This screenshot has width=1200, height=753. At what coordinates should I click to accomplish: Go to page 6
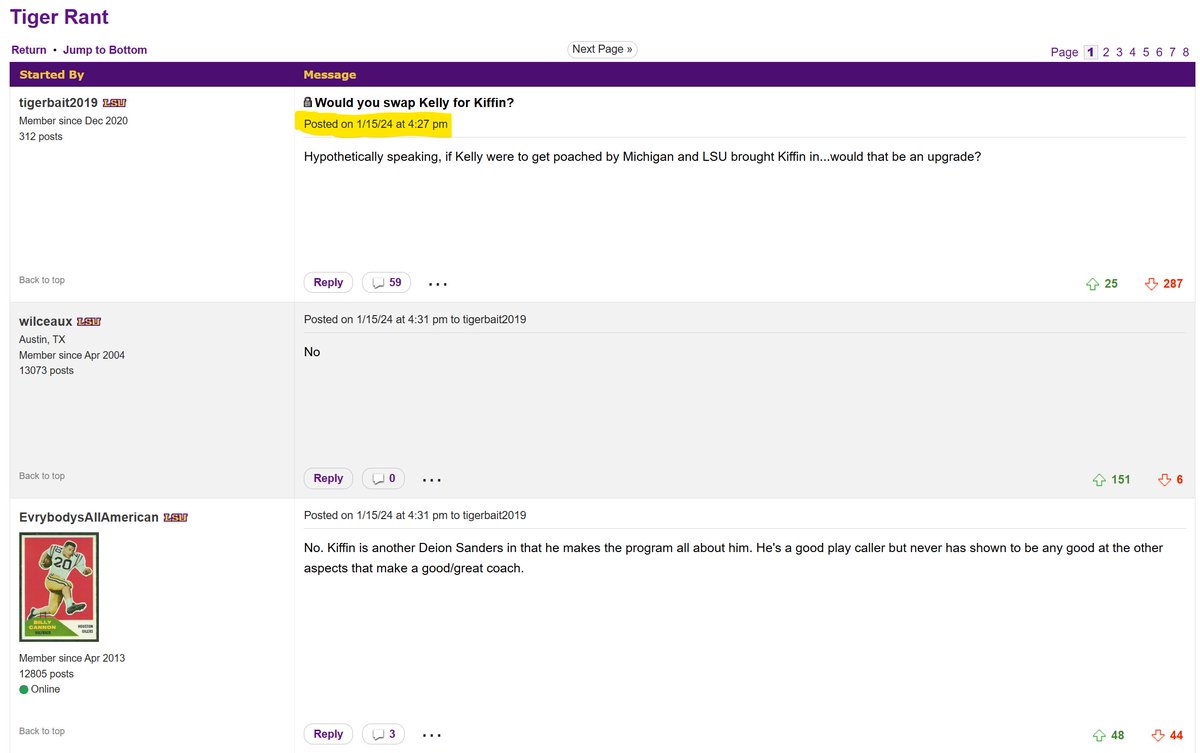(x=1160, y=52)
